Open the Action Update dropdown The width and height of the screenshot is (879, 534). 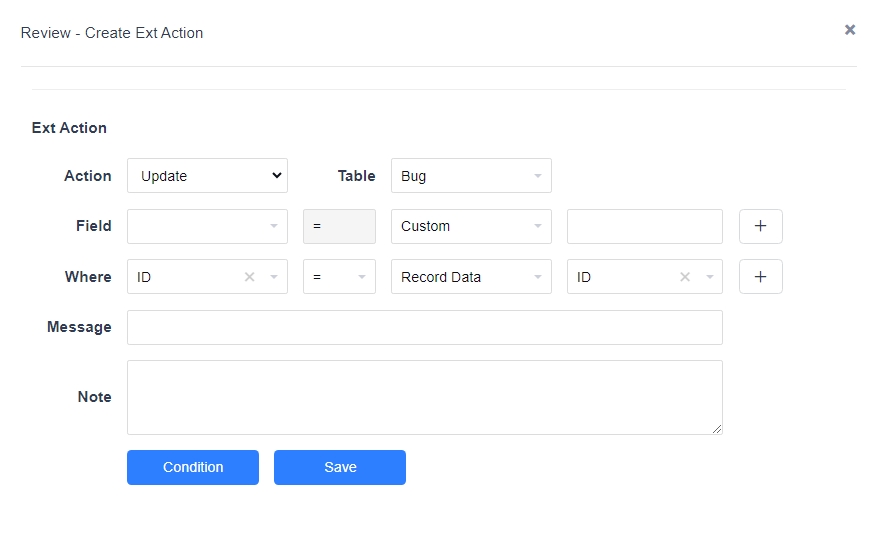coord(207,176)
